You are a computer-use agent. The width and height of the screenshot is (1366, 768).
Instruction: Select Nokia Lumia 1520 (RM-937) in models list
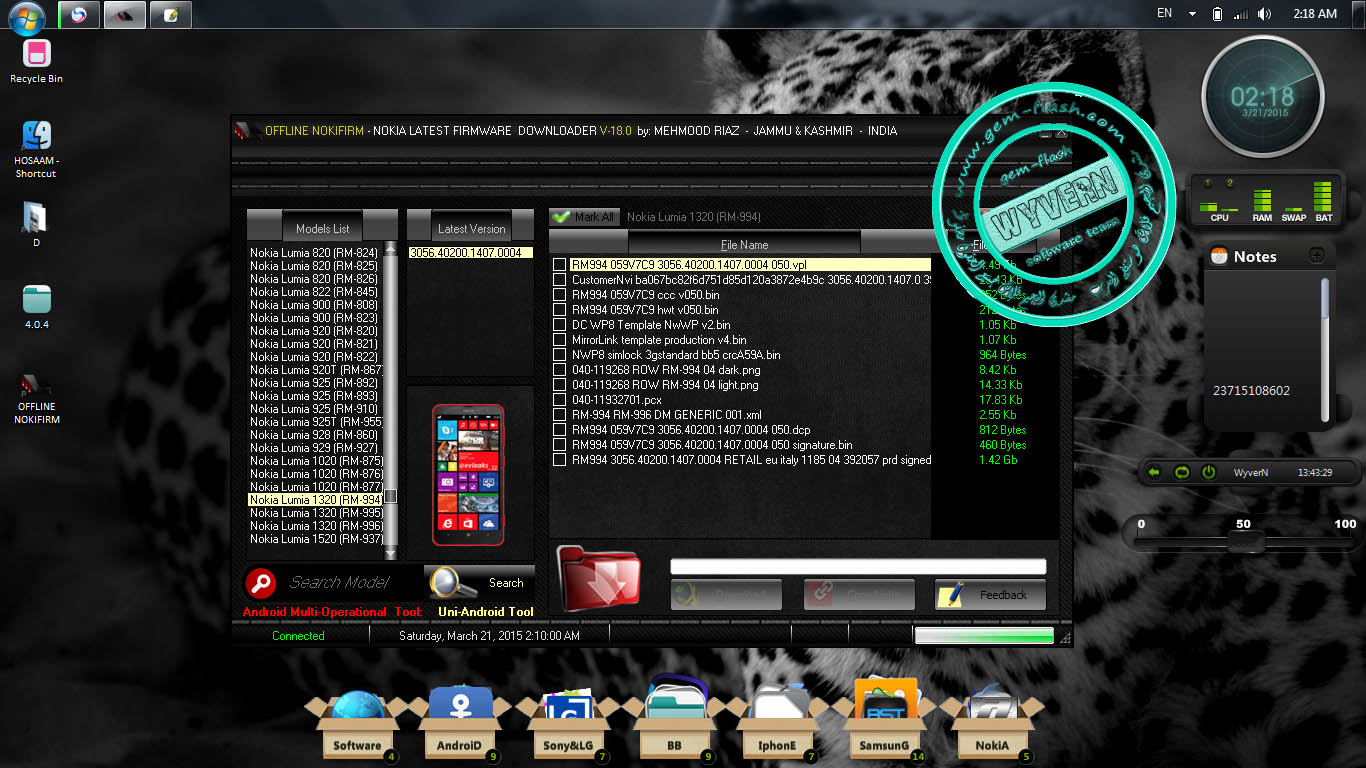(x=316, y=539)
